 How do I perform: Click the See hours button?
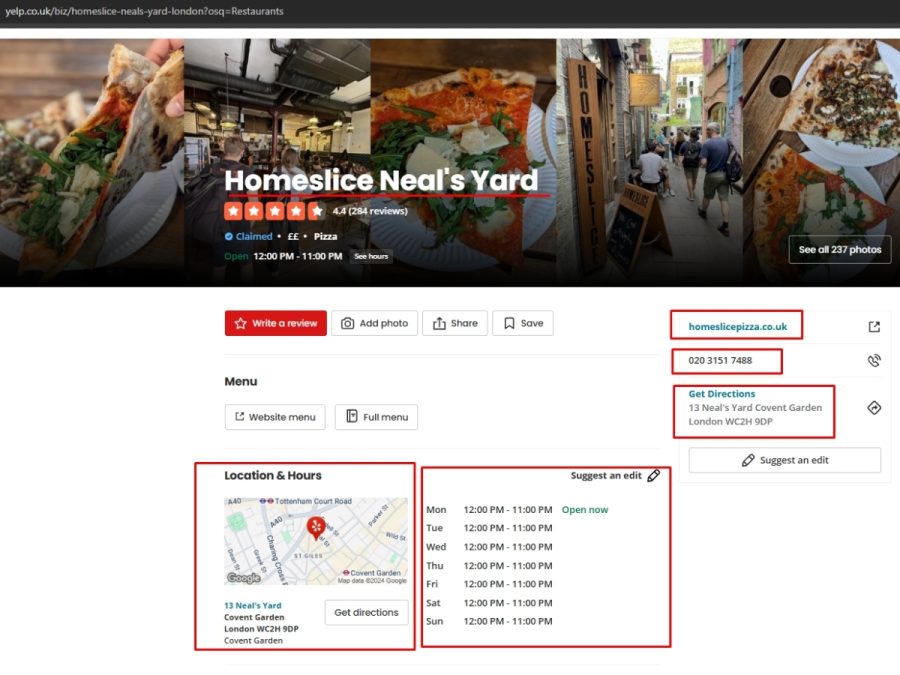tap(371, 257)
